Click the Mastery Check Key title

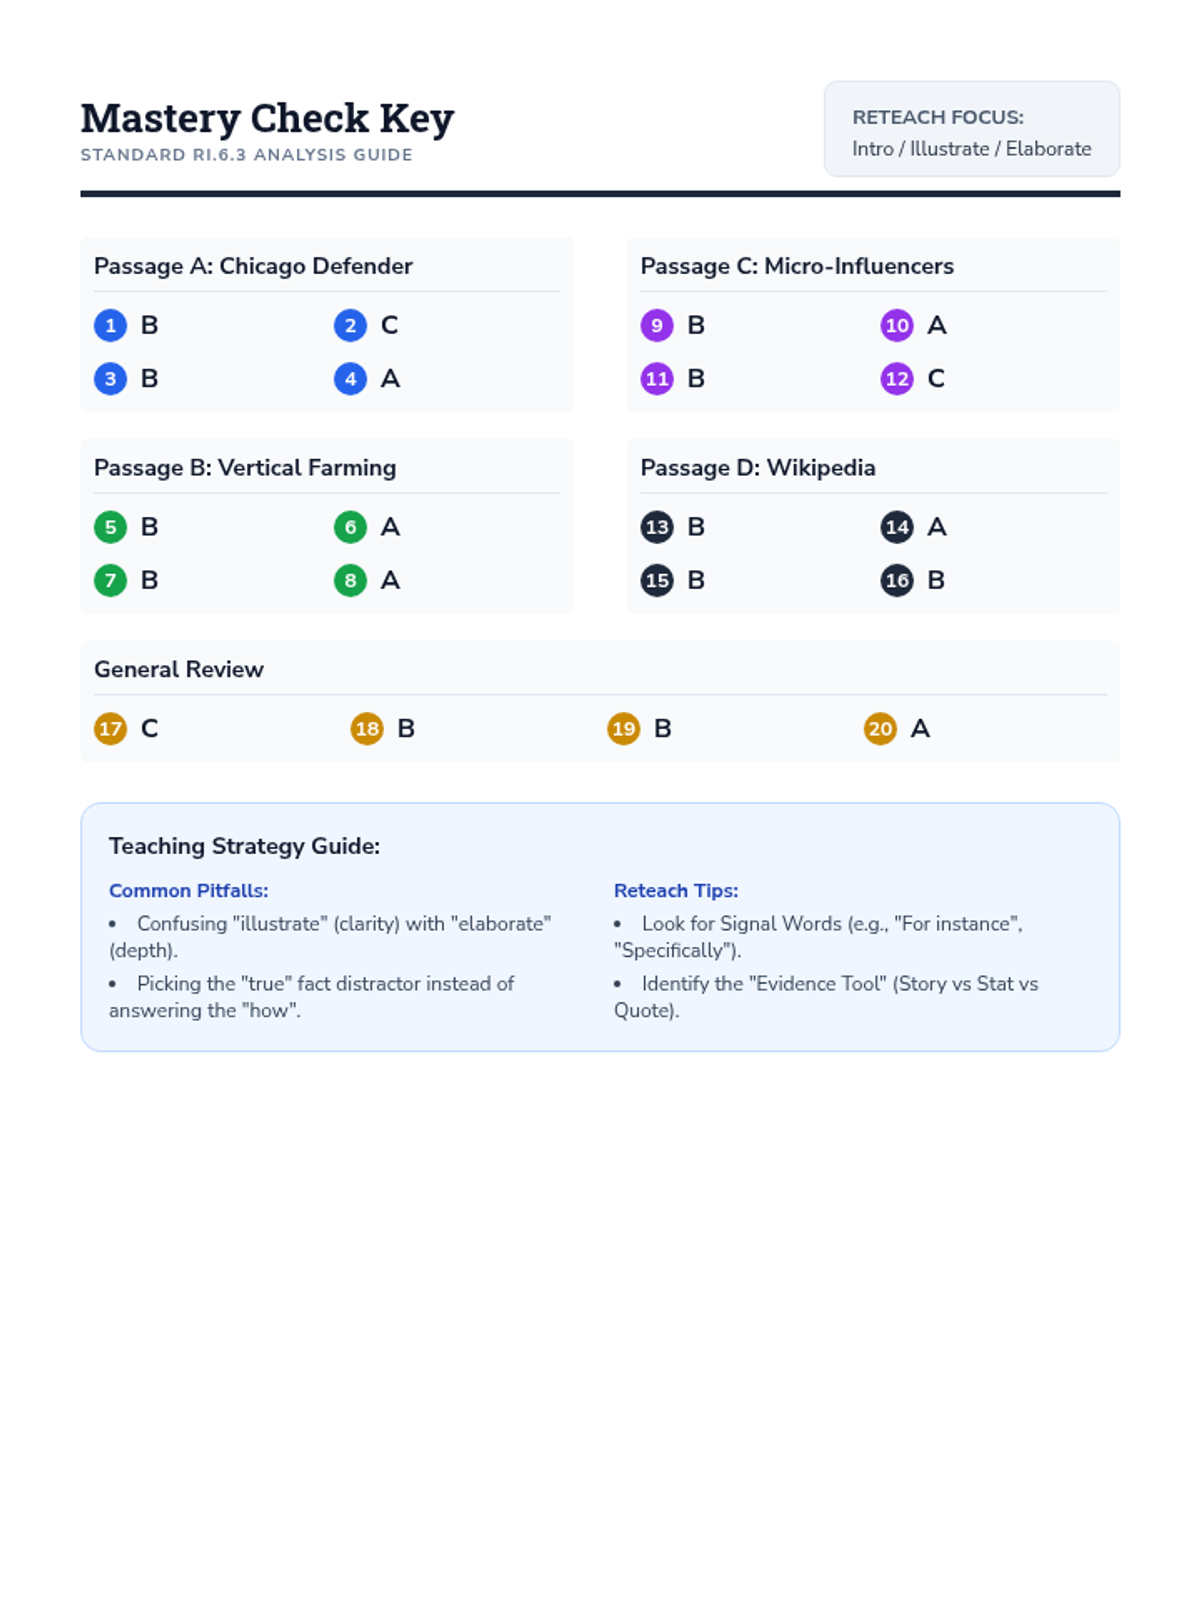pyautogui.click(x=267, y=118)
